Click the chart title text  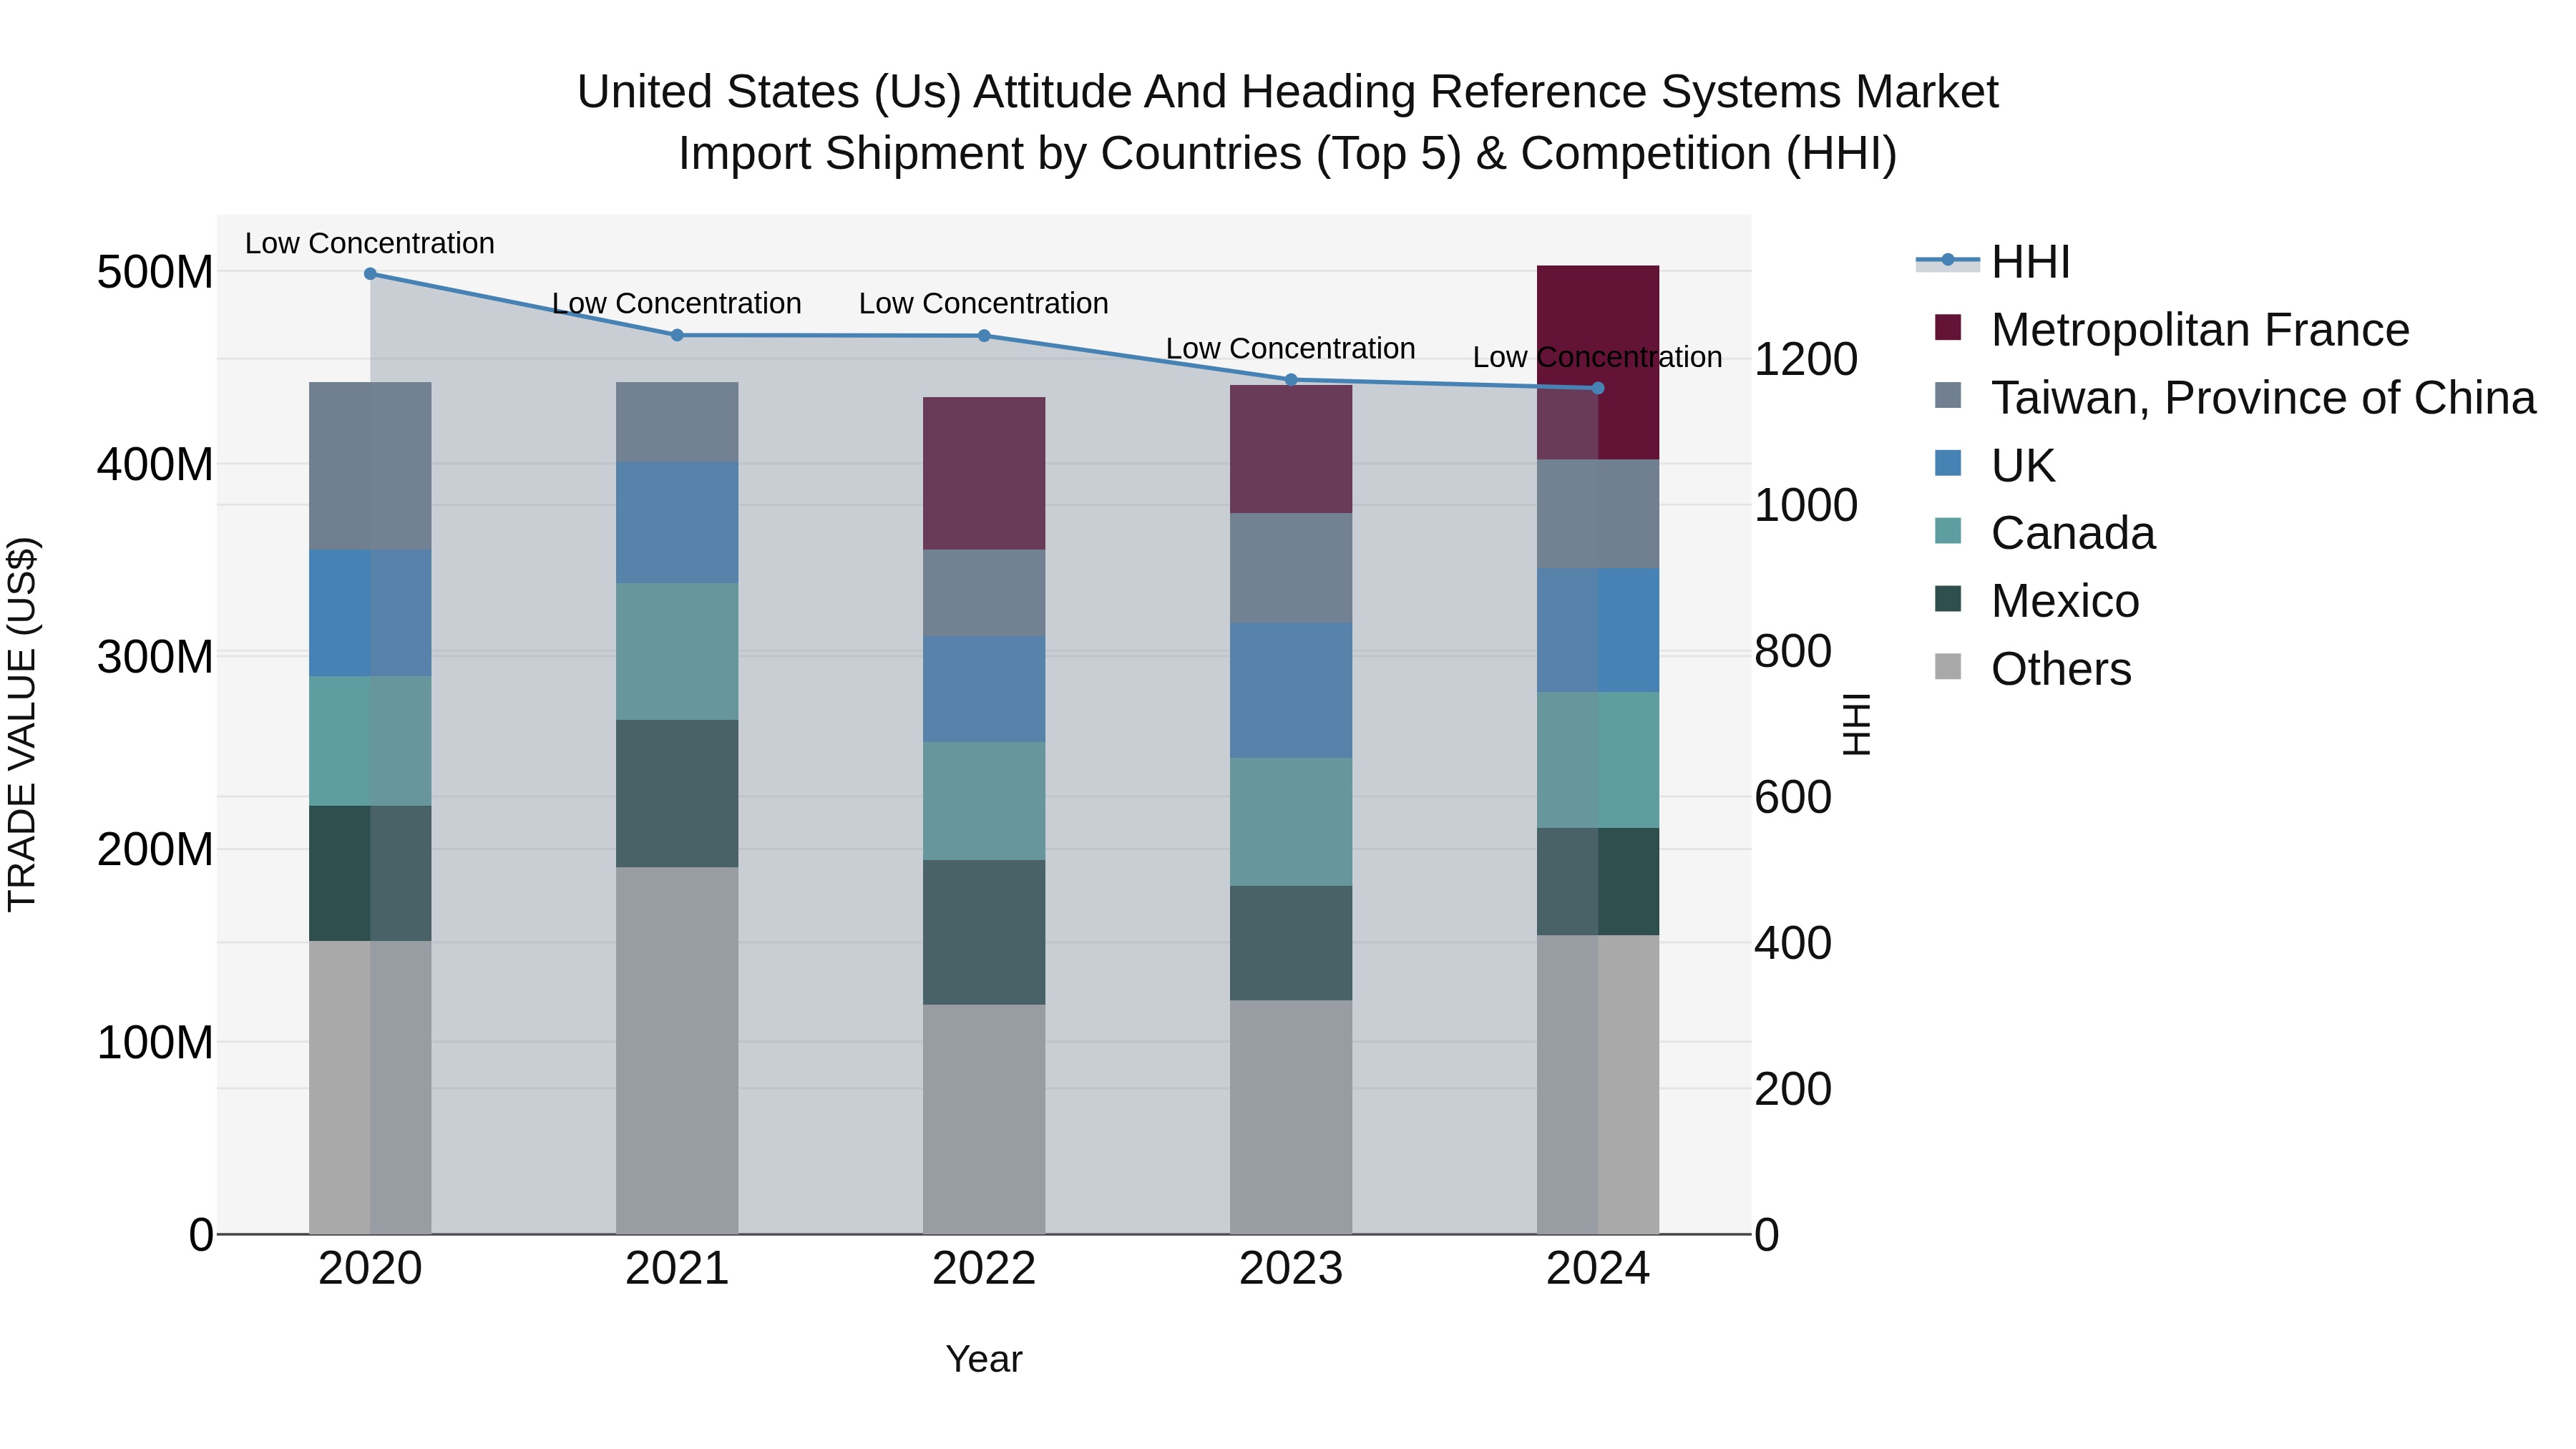click(1288, 122)
